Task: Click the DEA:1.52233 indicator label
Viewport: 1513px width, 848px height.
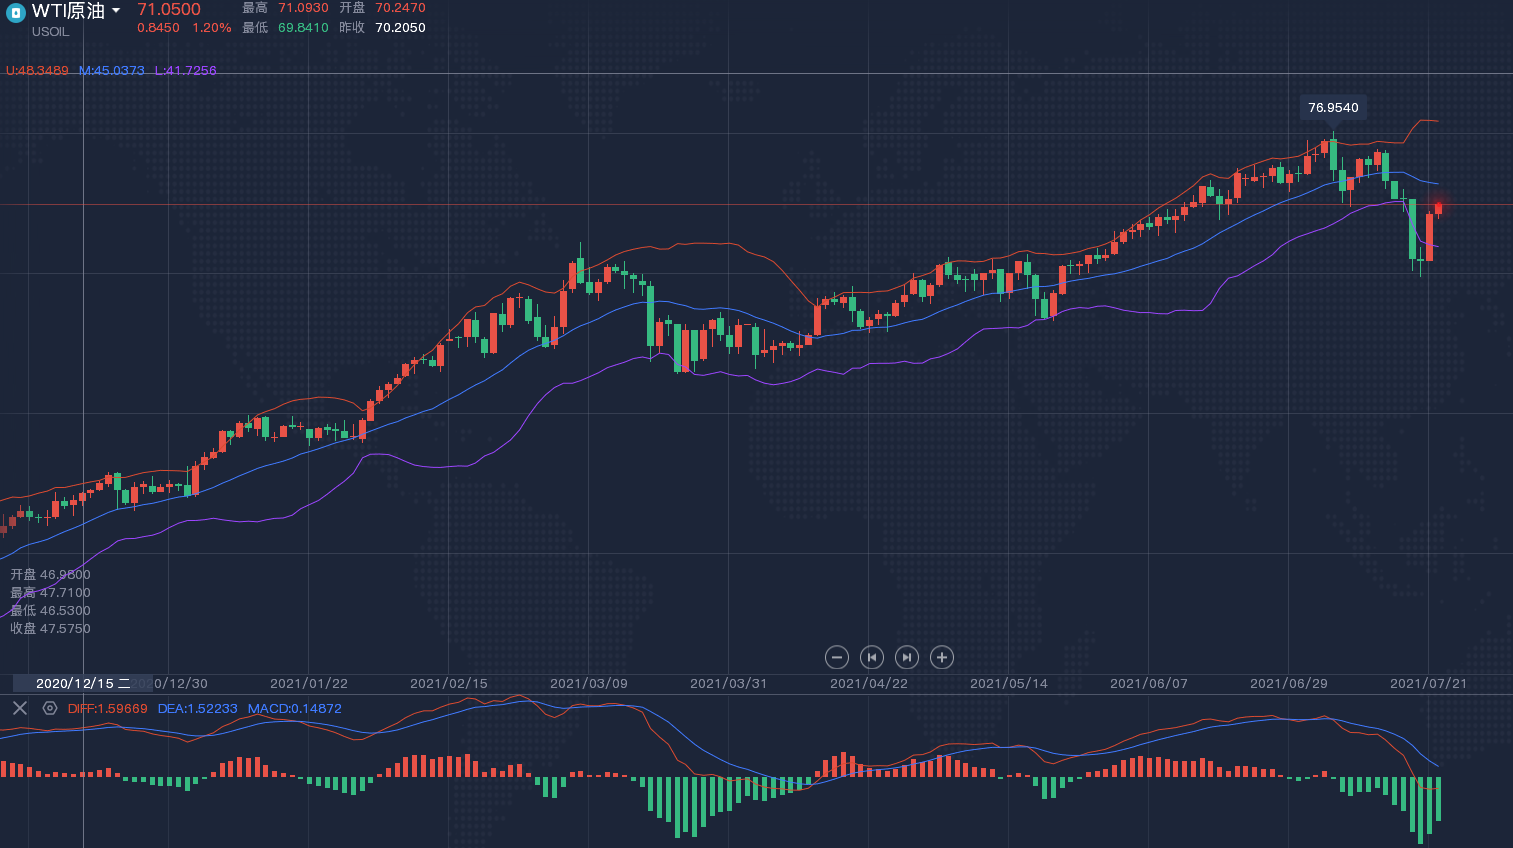Action: (x=197, y=709)
